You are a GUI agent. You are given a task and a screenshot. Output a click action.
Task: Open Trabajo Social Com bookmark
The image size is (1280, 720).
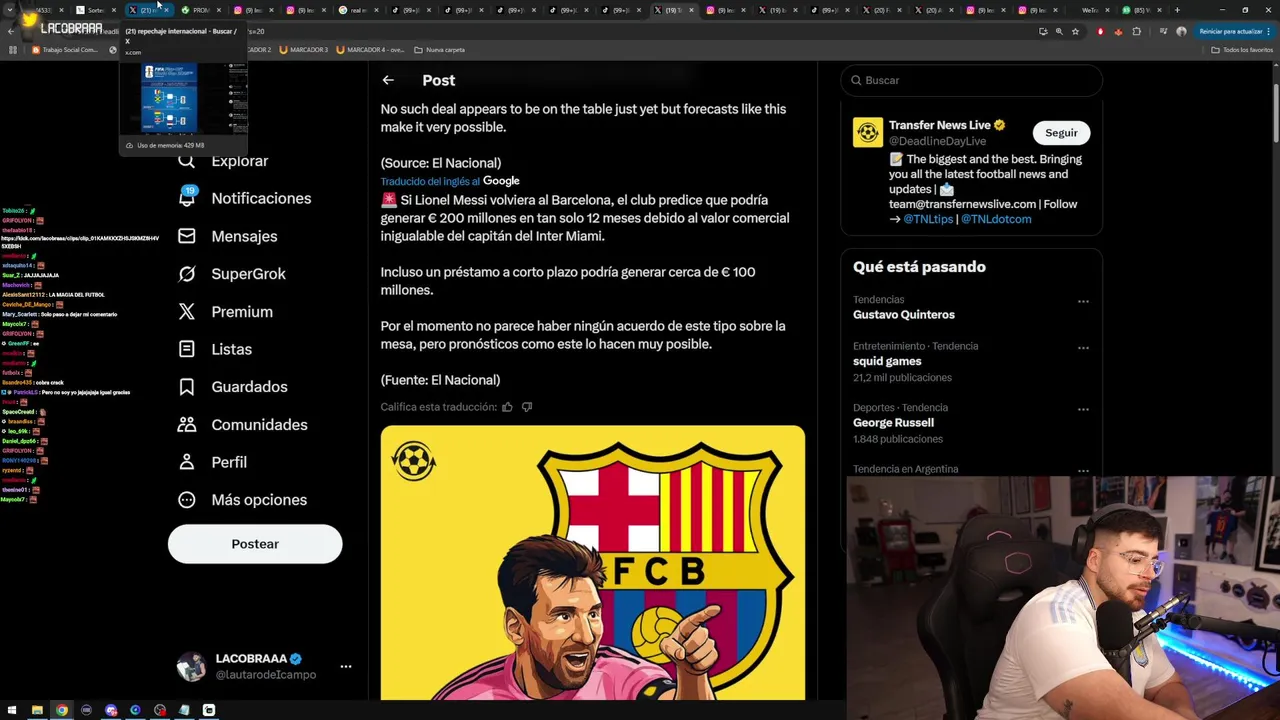click(65, 49)
